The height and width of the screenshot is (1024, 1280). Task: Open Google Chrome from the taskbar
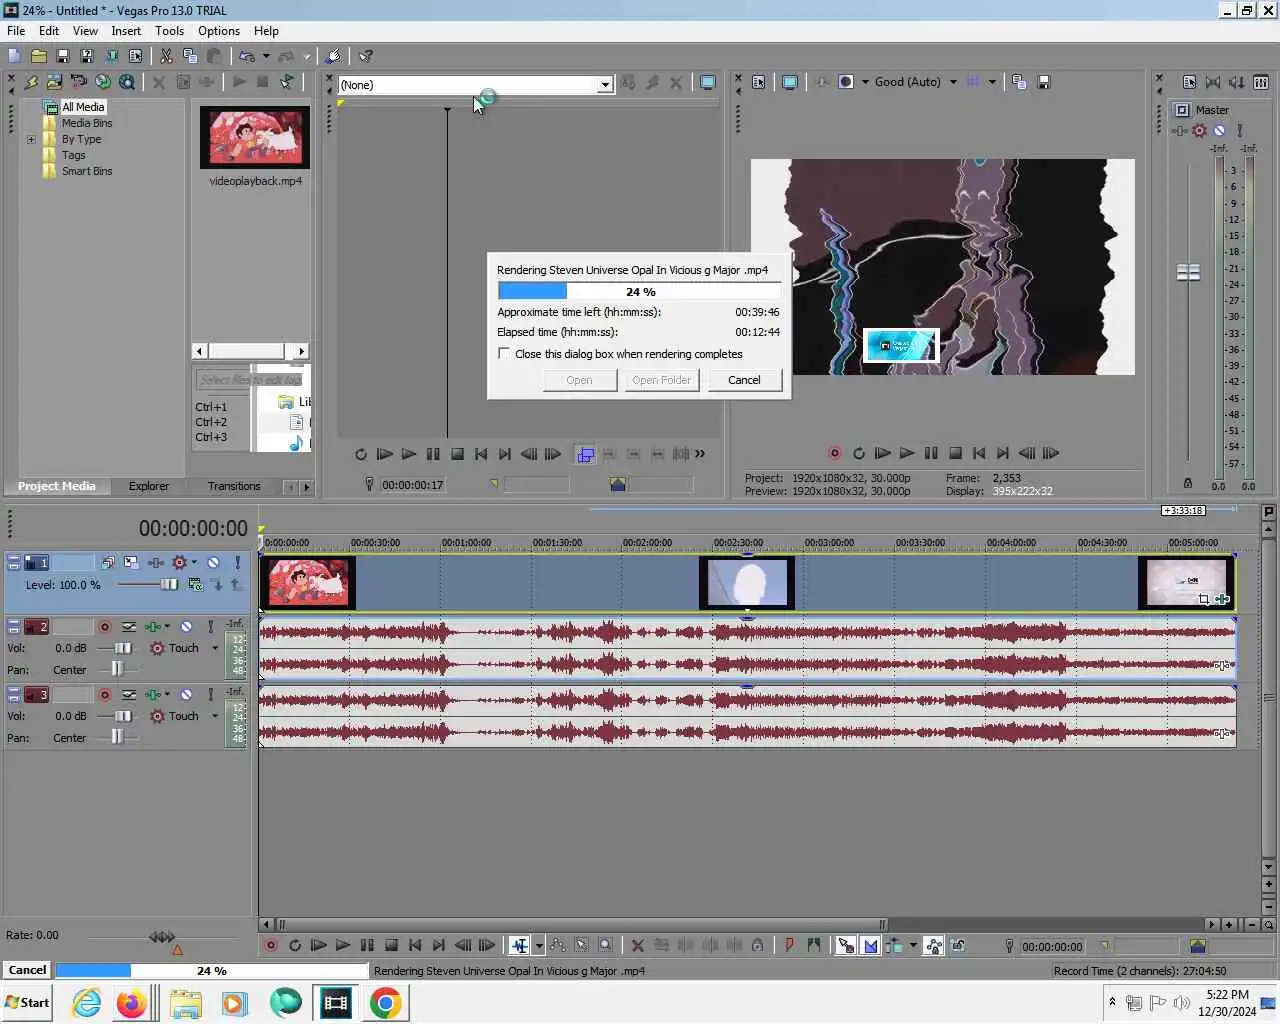tap(386, 1003)
